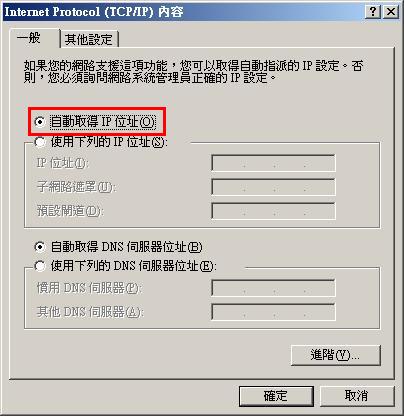Screen dimensions: 404x416
Task: Click the 慣用 DNS 伺服器 input field
Action: [273, 288]
